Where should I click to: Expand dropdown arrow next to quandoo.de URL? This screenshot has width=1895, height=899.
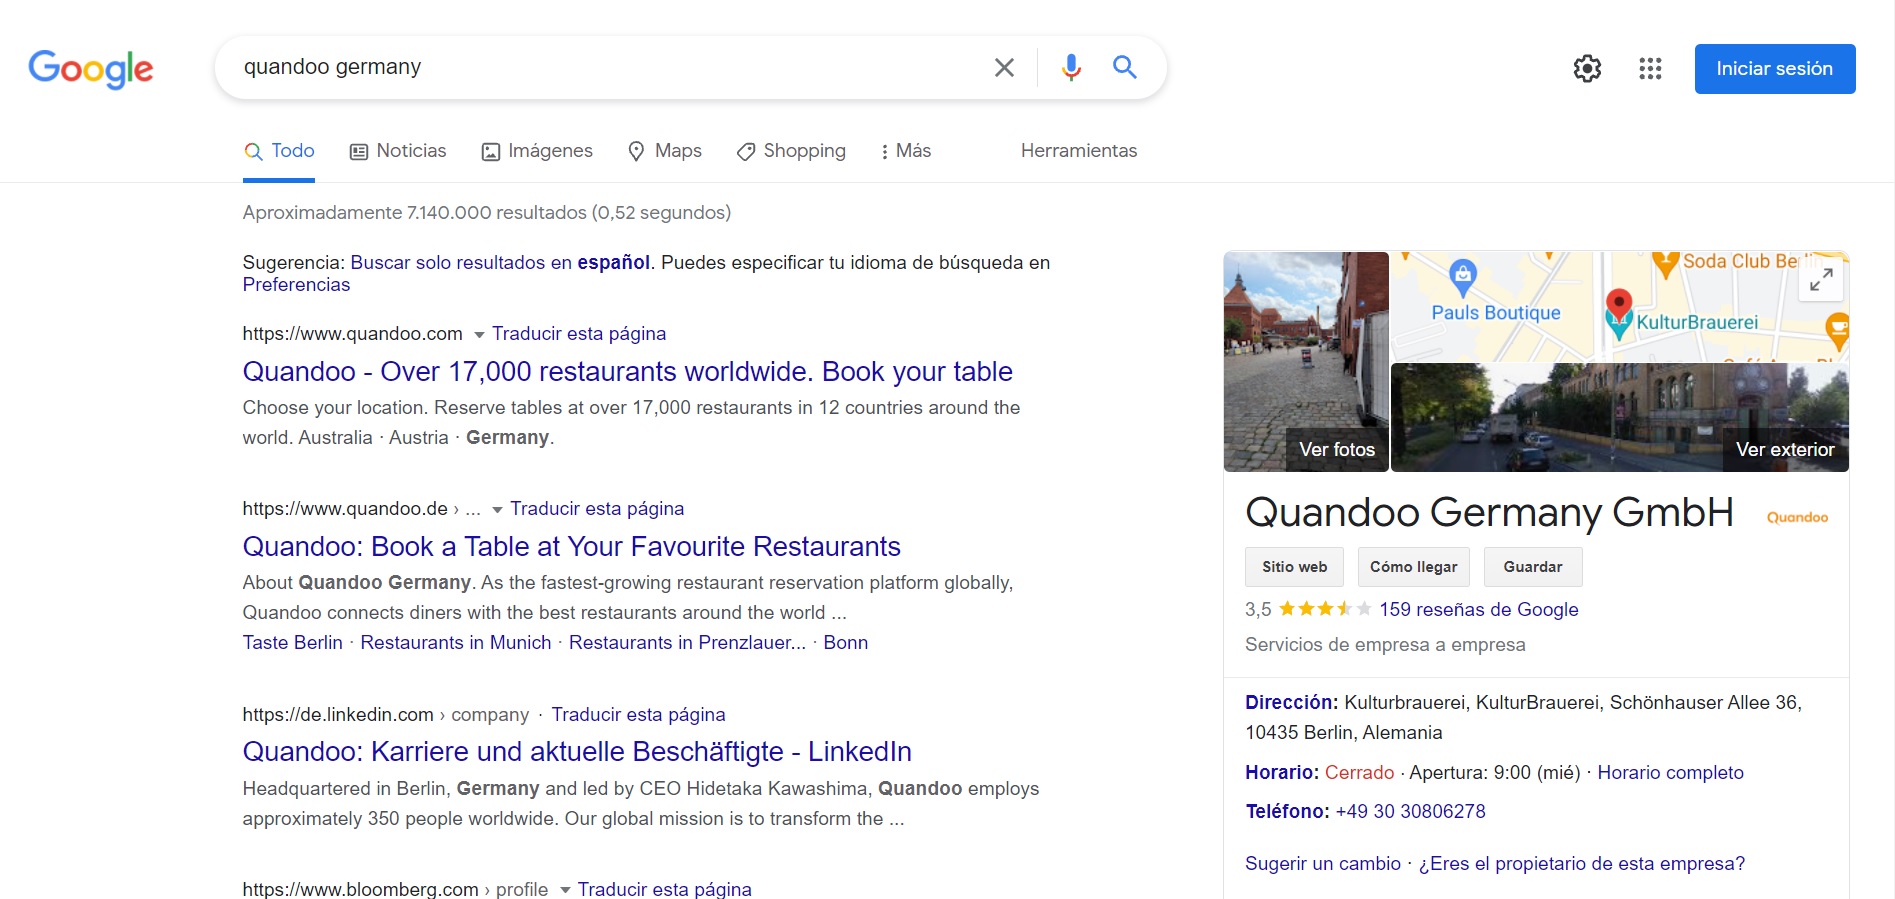coord(497,510)
